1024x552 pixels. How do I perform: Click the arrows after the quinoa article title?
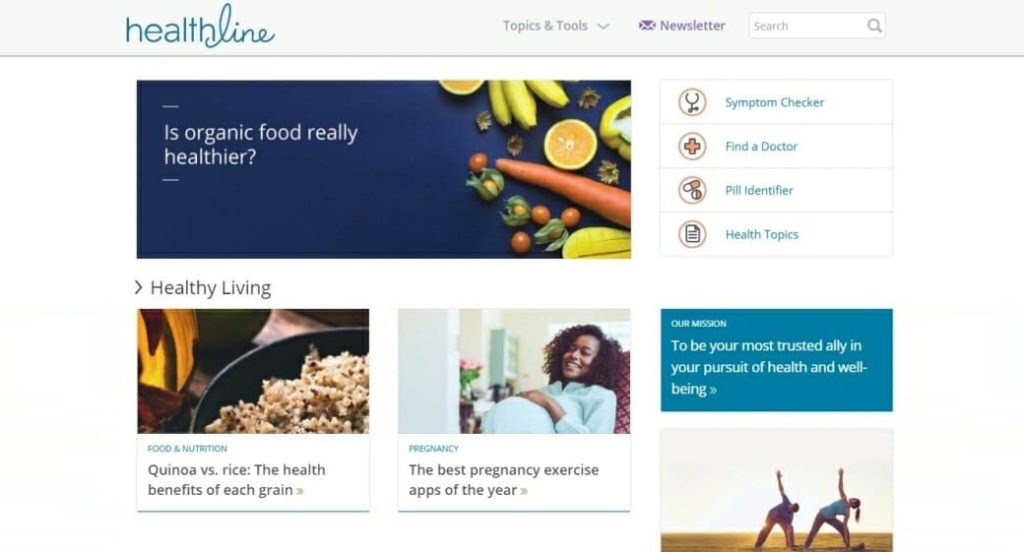[x=300, y=491]
